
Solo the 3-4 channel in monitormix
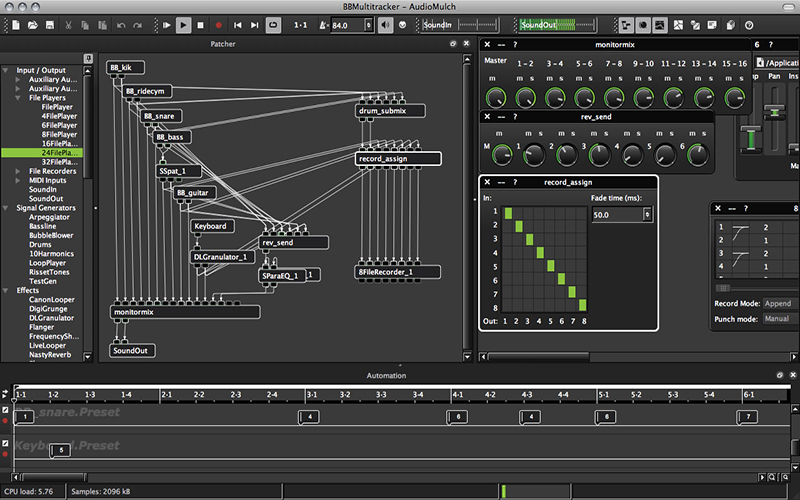[x=561, y=79]
